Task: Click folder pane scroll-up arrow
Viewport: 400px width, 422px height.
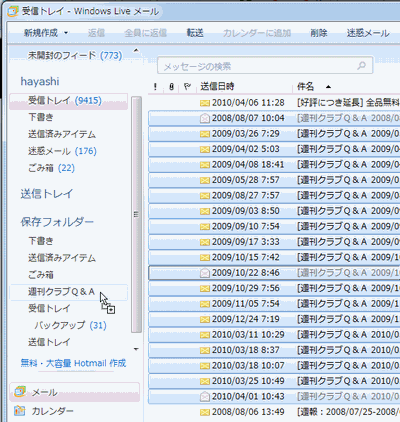Action: pos(136,51)
